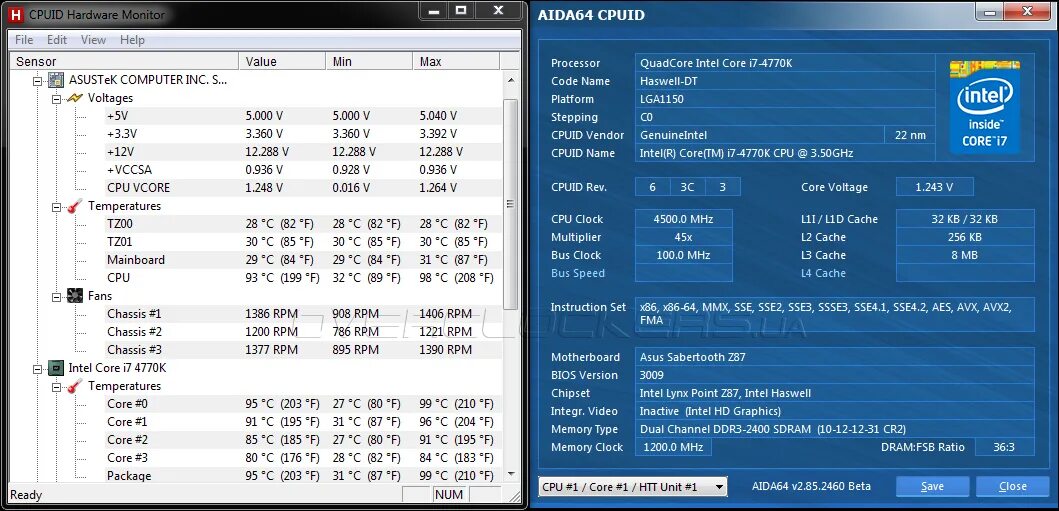Click the Fans fan icon

[75, 296]
